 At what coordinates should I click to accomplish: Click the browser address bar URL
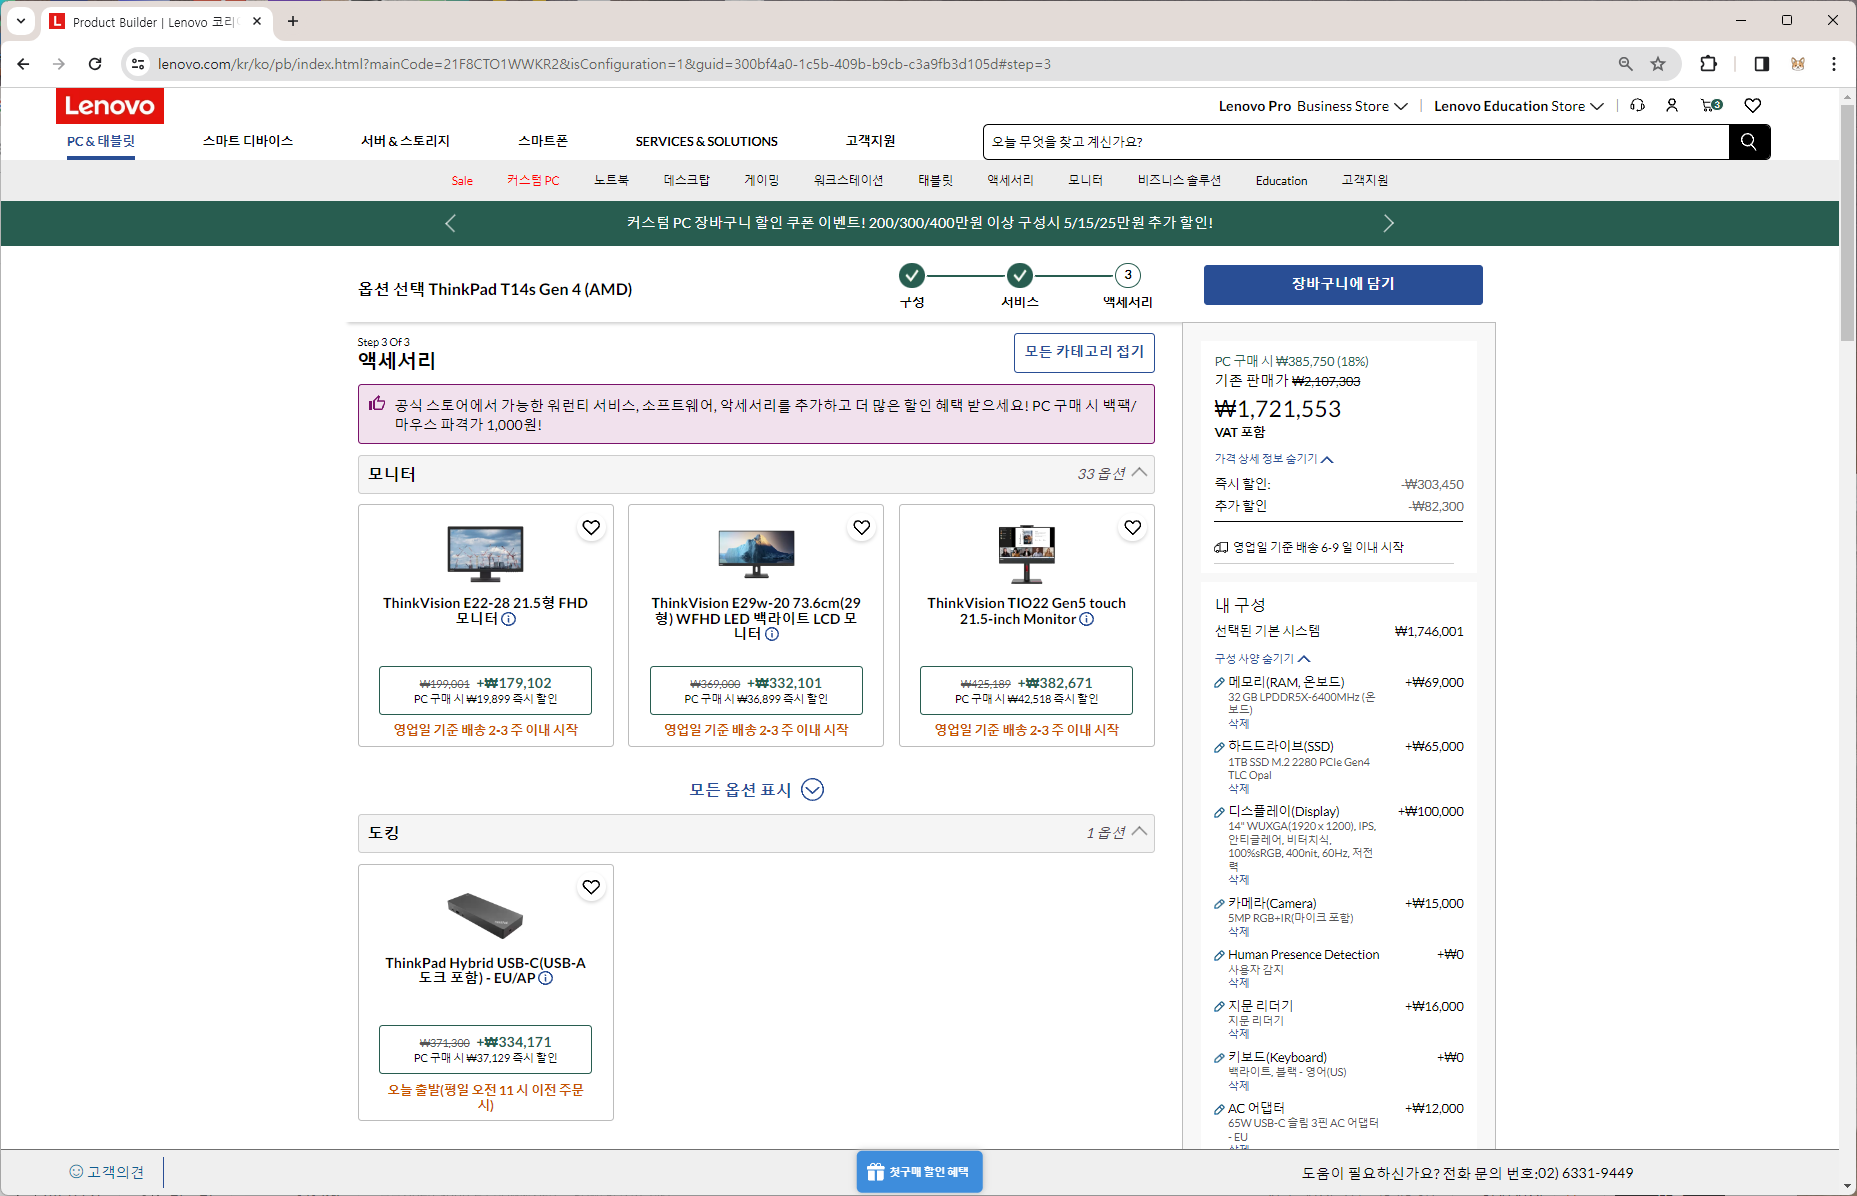tap(604, 64)
